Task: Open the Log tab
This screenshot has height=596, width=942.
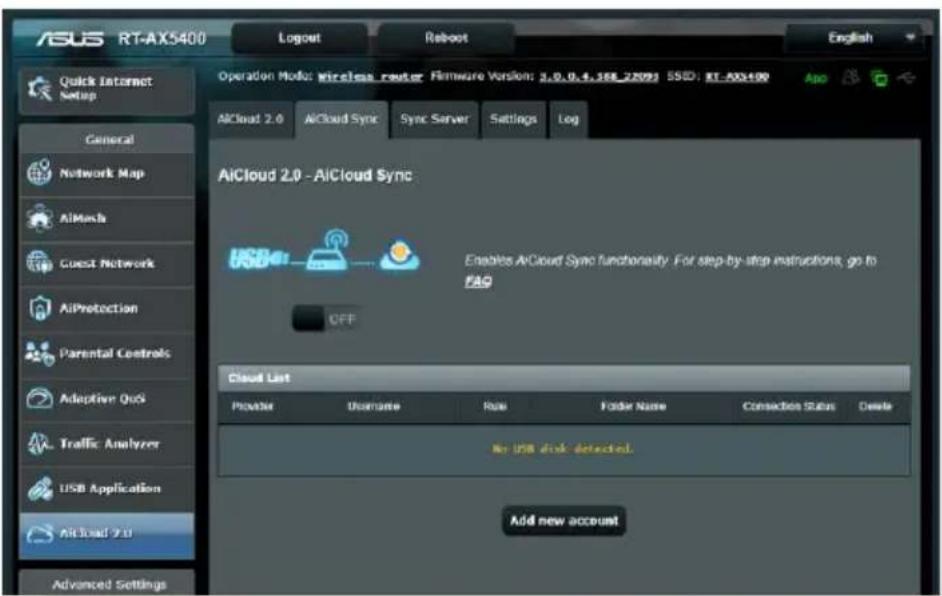Action: point(568,119)
